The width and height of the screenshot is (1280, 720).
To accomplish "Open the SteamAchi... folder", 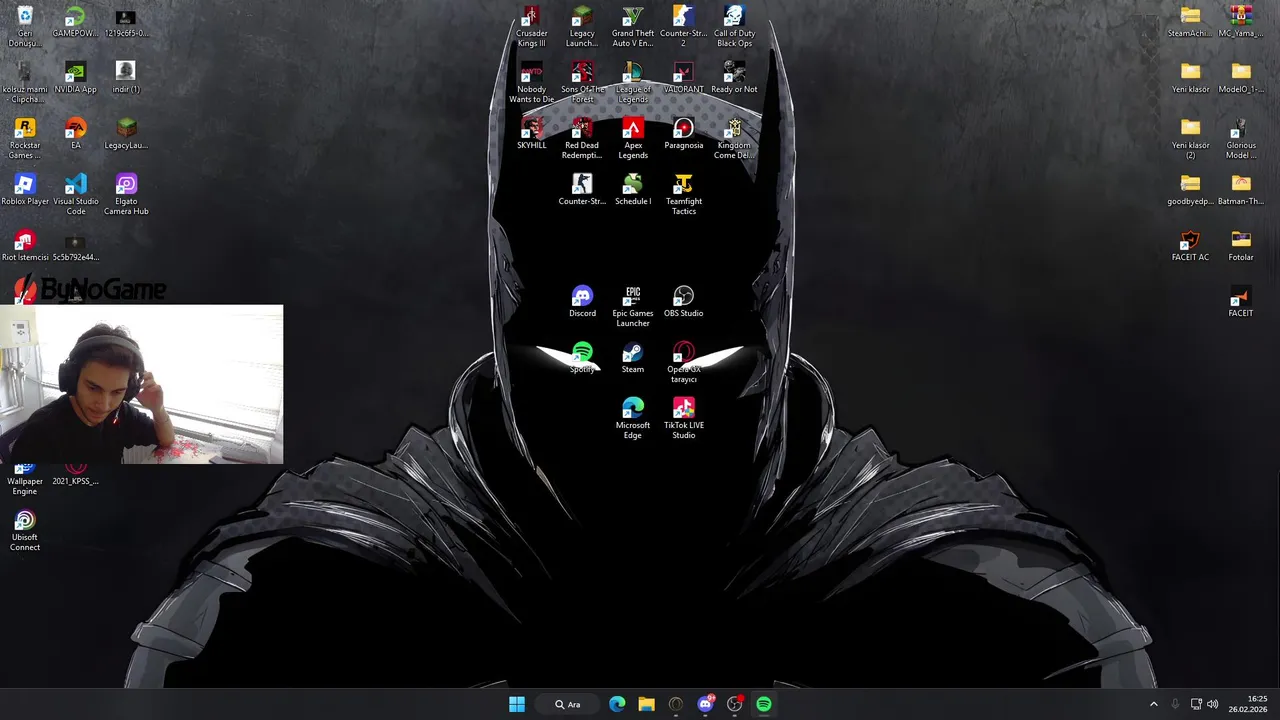I will point(1190,22).
